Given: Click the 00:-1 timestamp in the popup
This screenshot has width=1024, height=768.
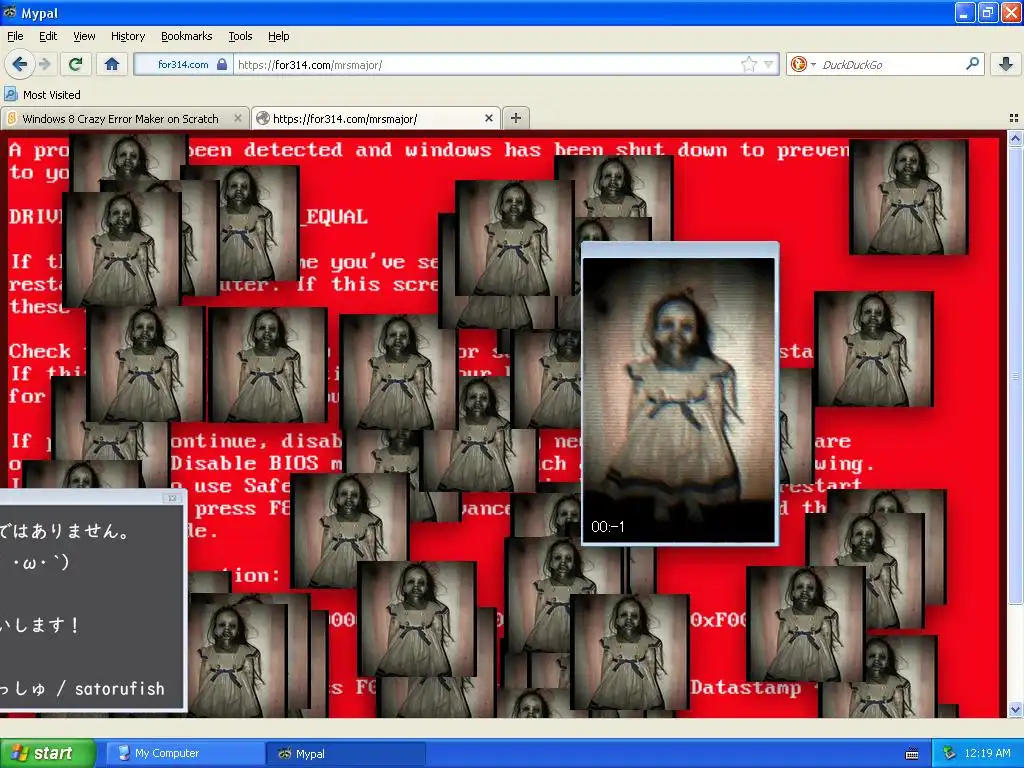Looking at the screenshot, I should 607,526.
